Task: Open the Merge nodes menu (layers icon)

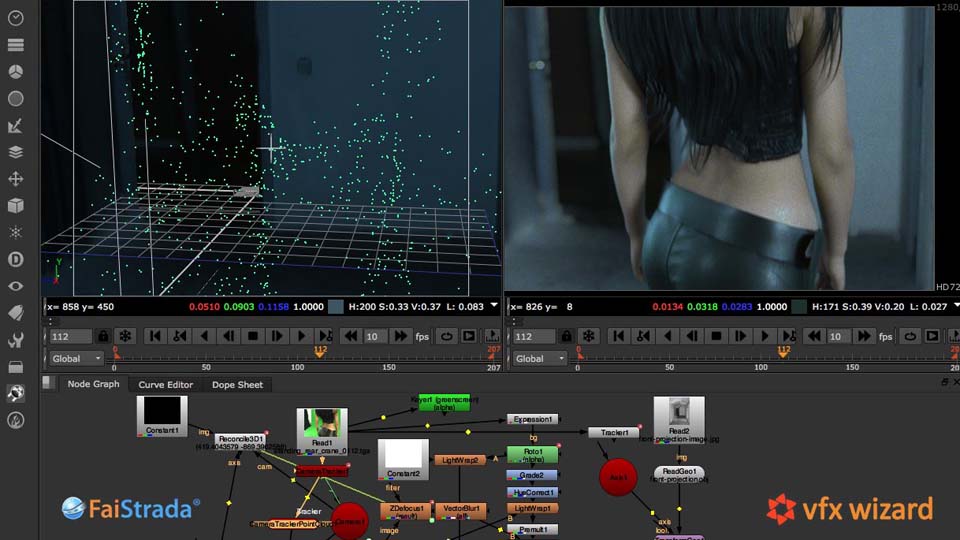Action: [15, 152]
